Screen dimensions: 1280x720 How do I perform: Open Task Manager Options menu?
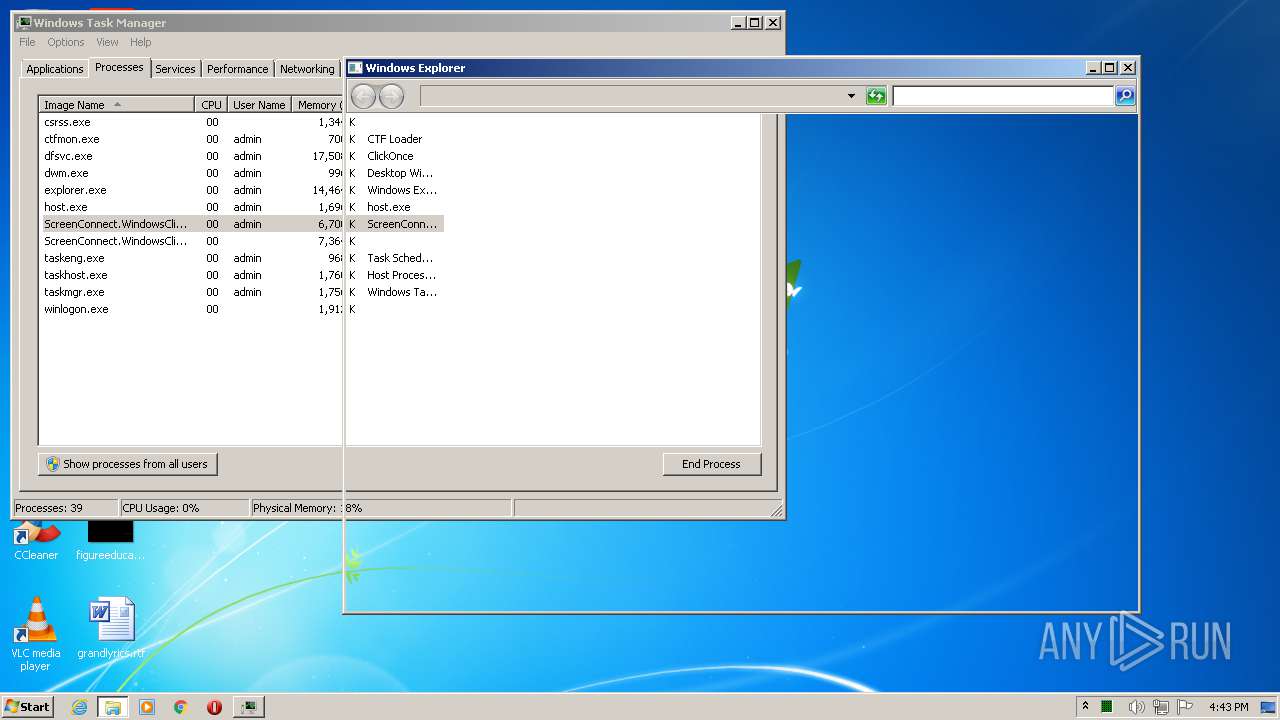point(66,42)
